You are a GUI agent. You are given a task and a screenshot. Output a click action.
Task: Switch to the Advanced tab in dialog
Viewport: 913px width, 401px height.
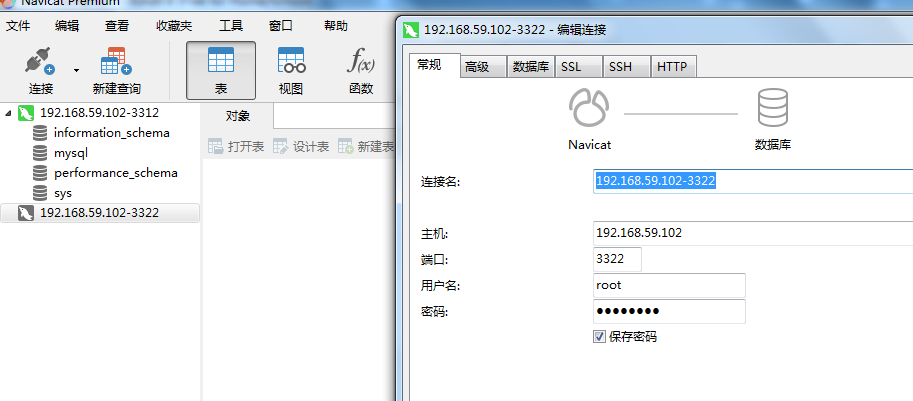coord(483,67)
